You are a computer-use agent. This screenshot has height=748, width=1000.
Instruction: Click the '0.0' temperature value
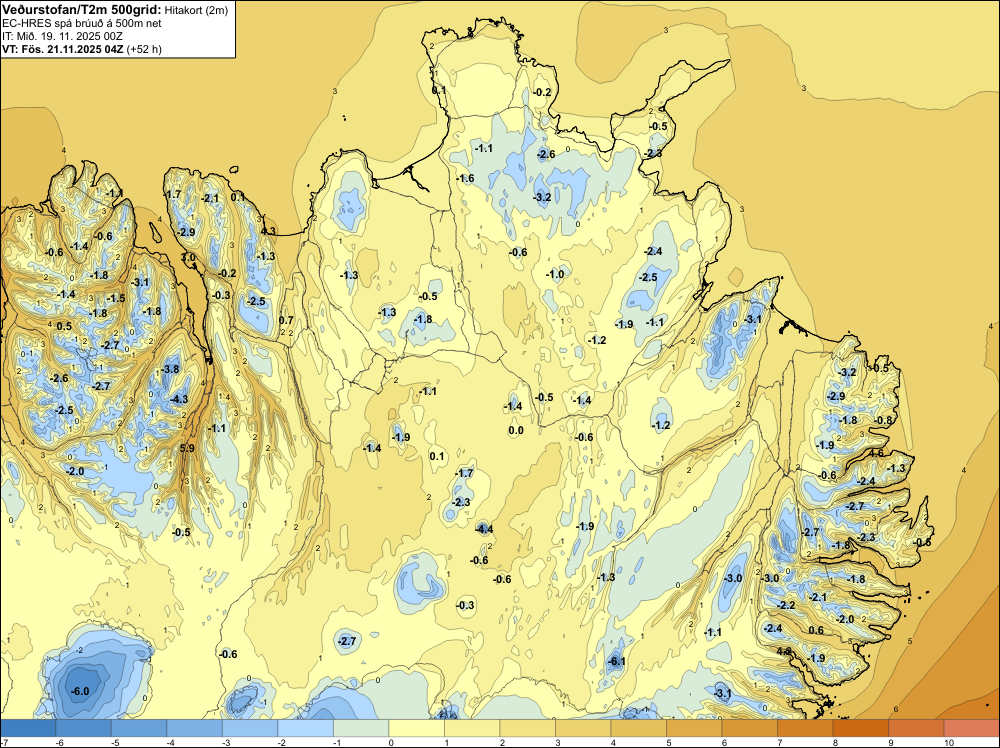pos(516,430)
